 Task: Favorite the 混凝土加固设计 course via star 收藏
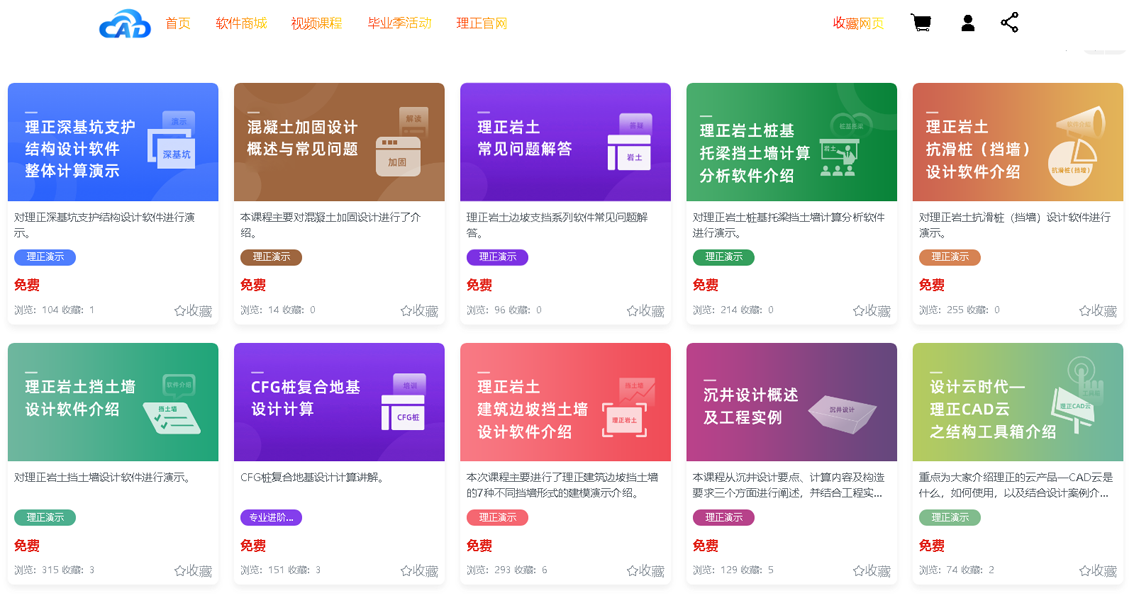point(419,311)
